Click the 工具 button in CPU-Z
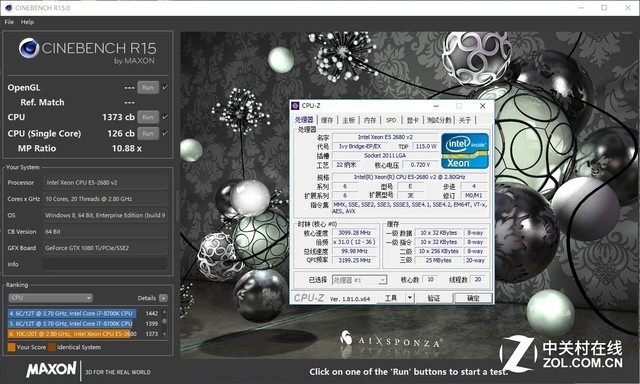Screen dimensions: 640x384 [x=391, y=298]
